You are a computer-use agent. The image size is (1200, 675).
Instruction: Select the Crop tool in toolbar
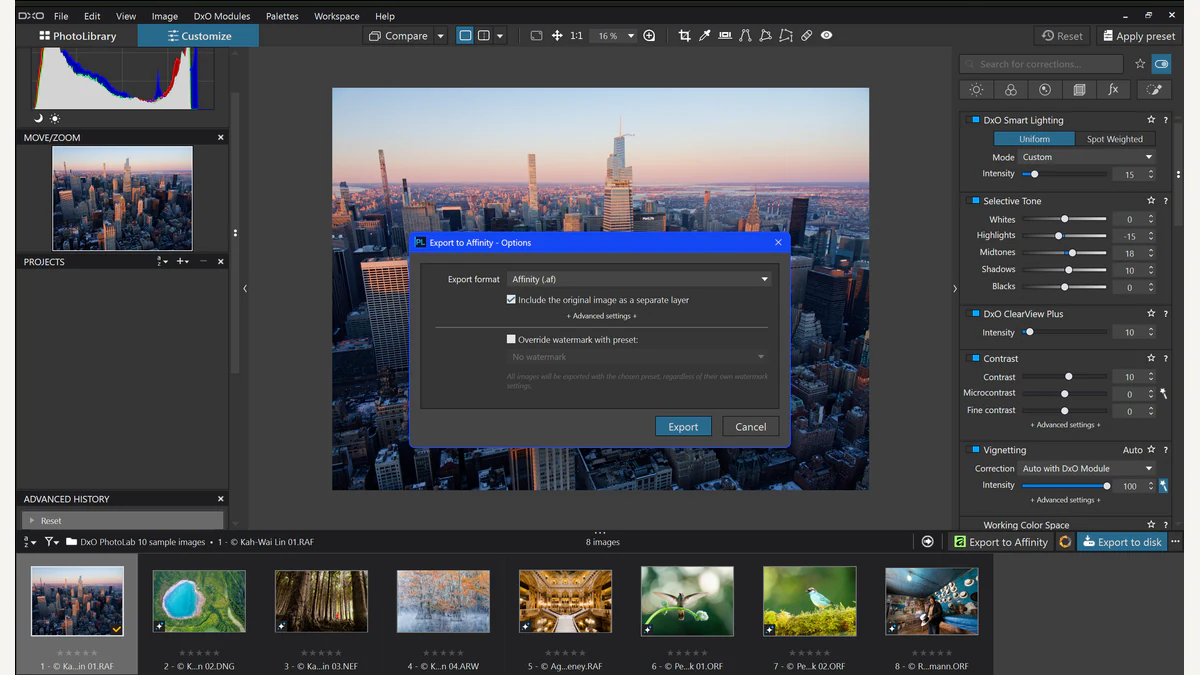click(684, 35)
